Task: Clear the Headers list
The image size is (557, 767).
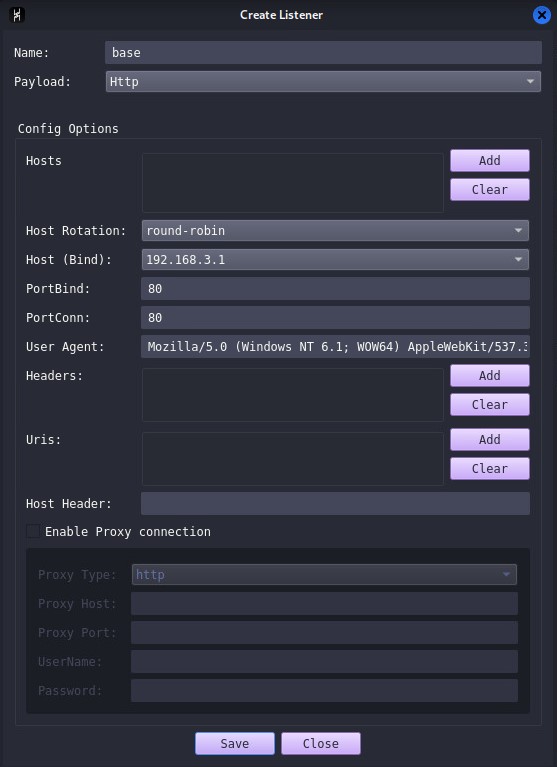Action: [490, 405]
